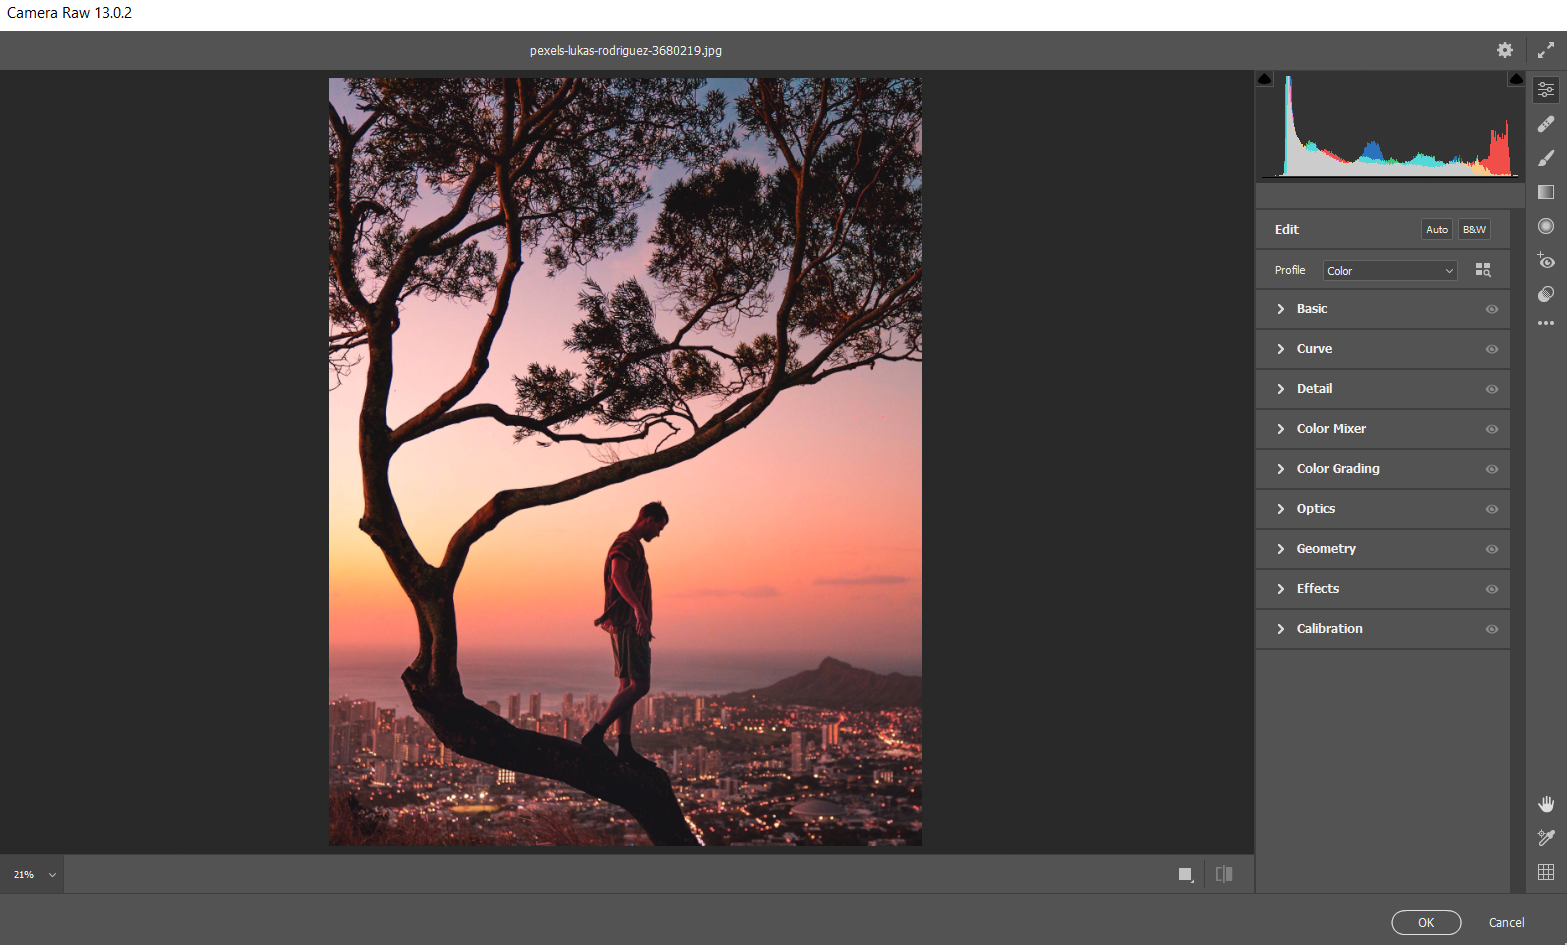Open the Red Eye removal tool
Screen dimensions: 1567x945
click(1545, 261)
